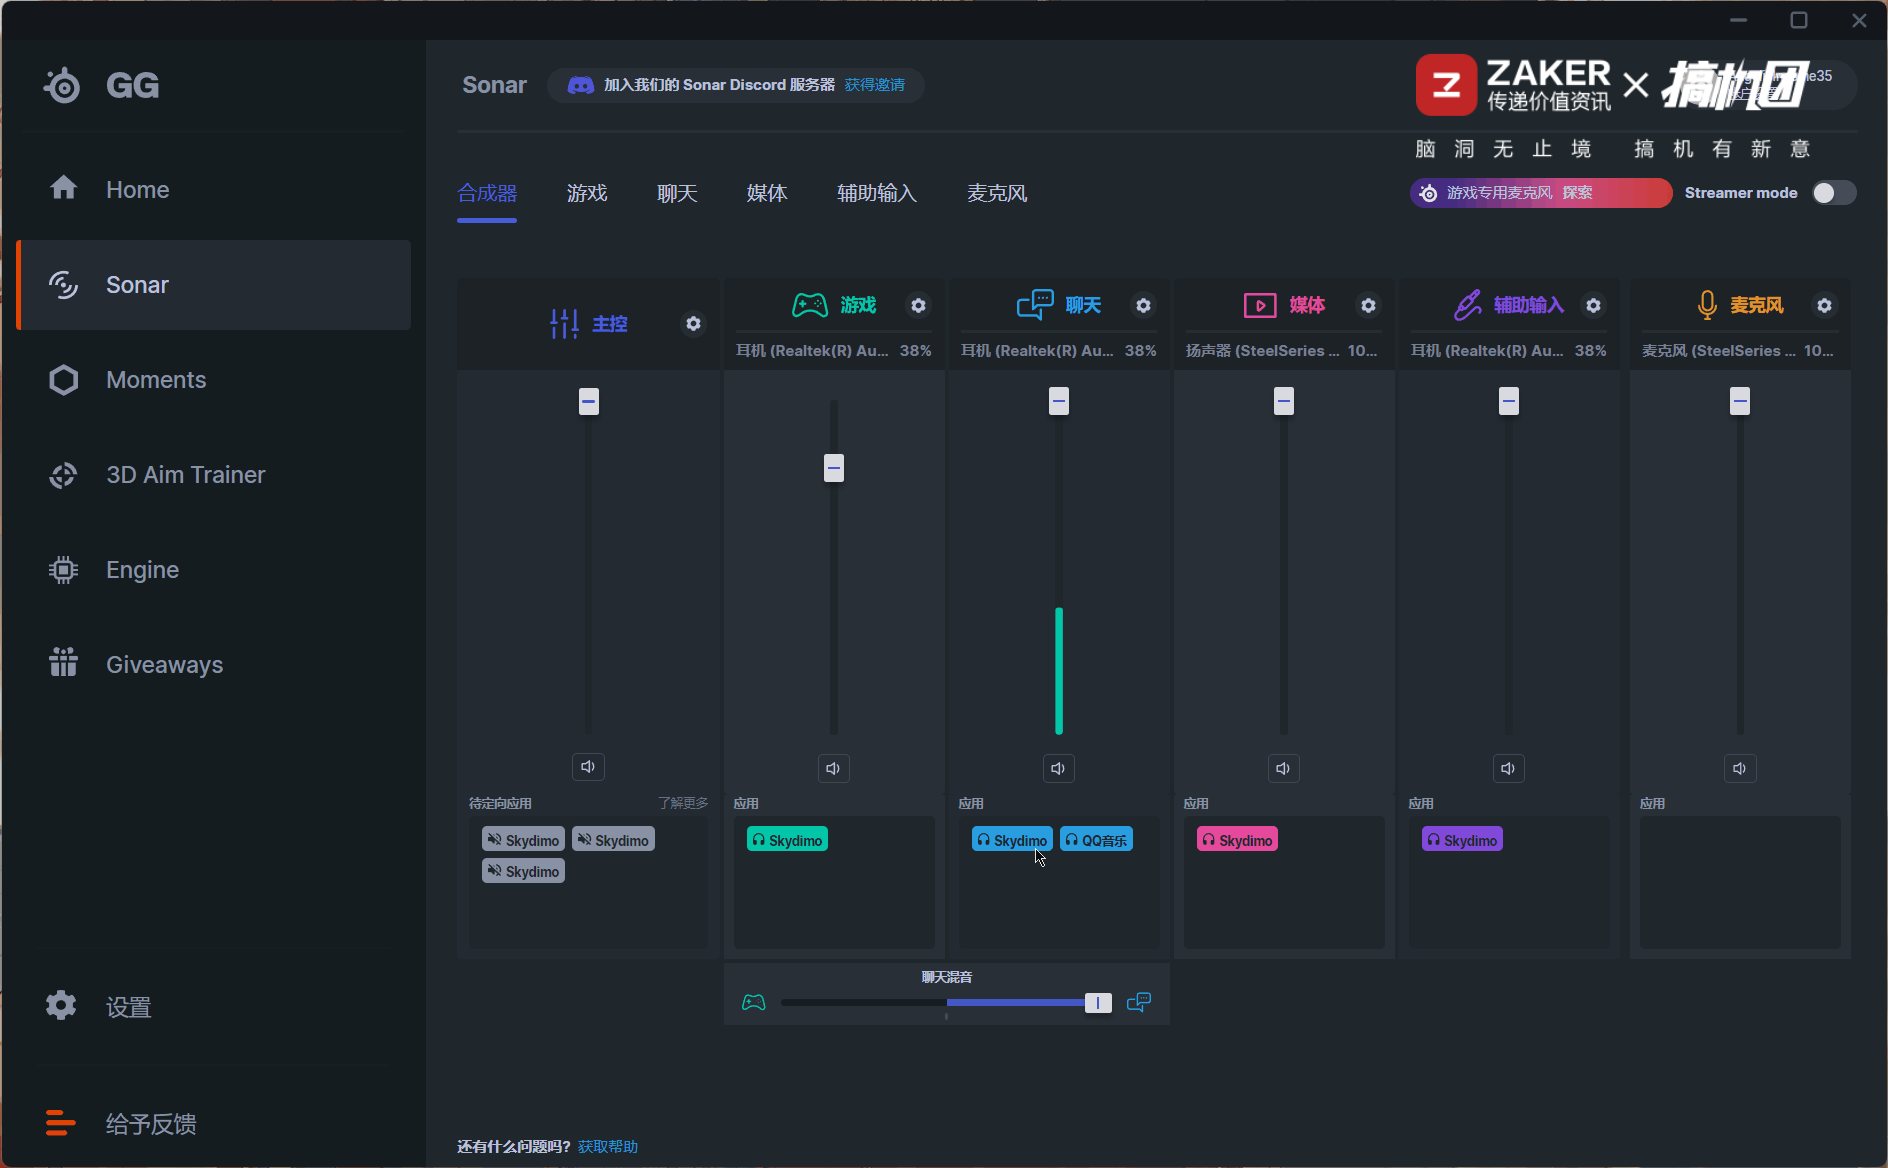Screen dimensions: 1888x1168
Task: Open 麦克风 input device dropdown
Action: coord(1740,351)
